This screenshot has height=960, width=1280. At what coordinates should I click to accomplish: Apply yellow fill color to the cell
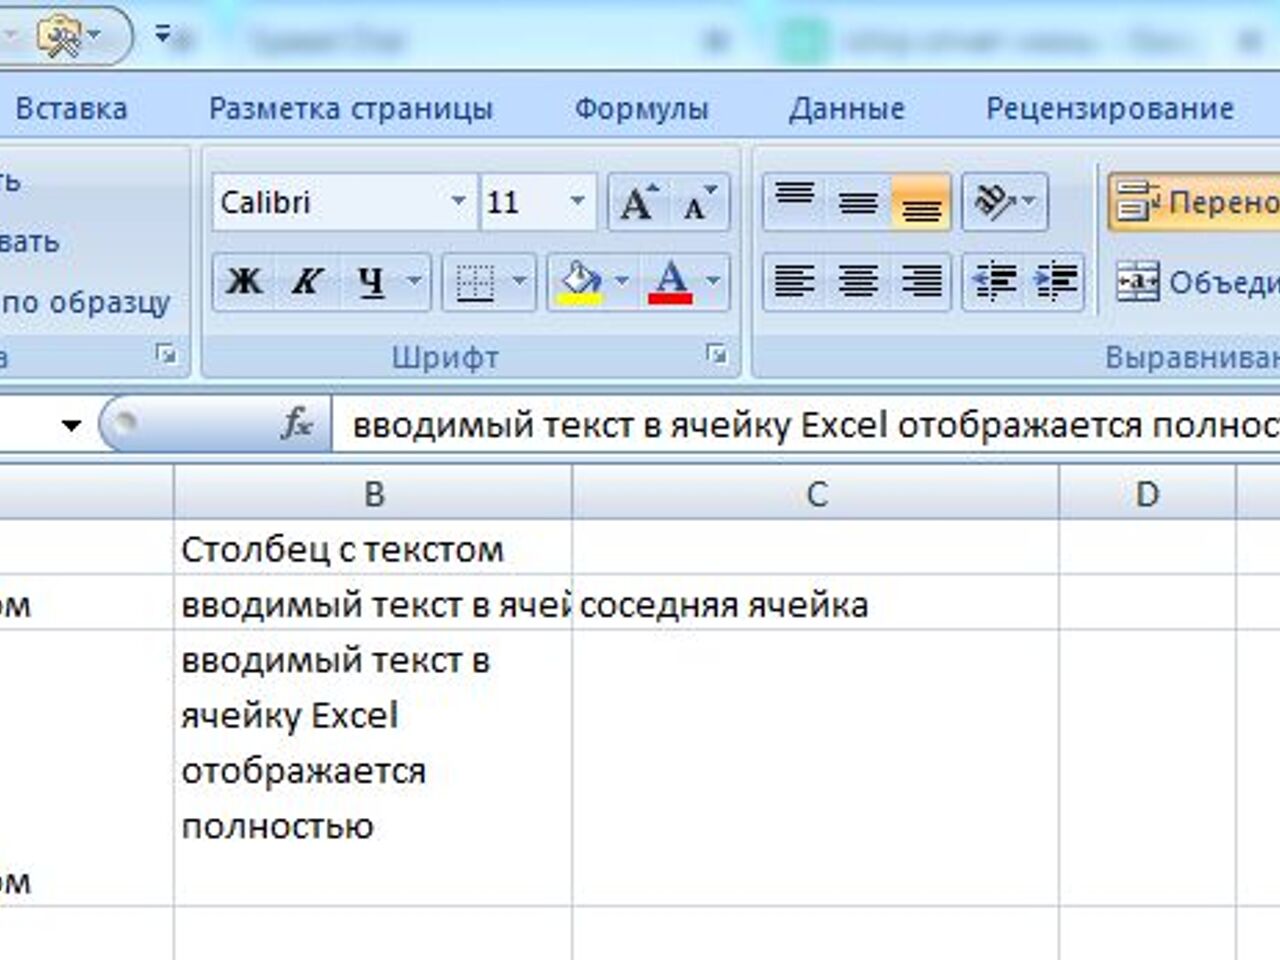(x=578, y=282)
